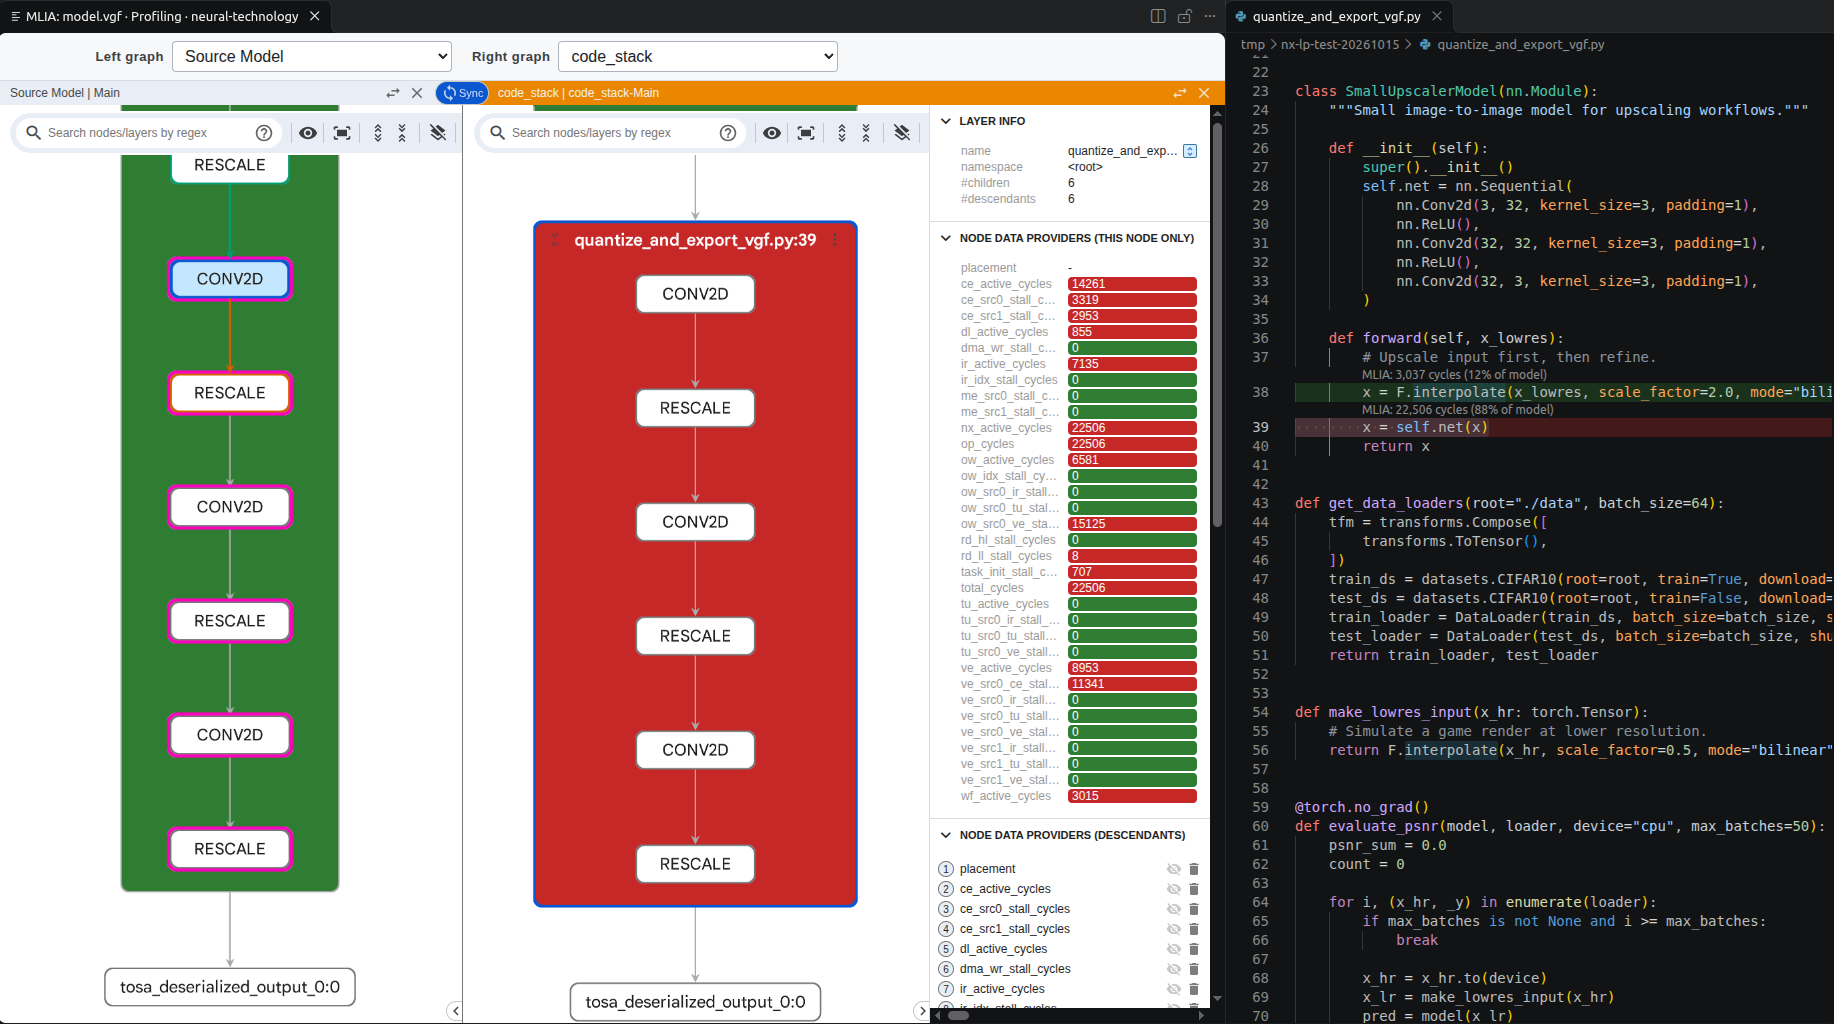Click nx_active_cycles value bar 22506

click(1132, 428)
